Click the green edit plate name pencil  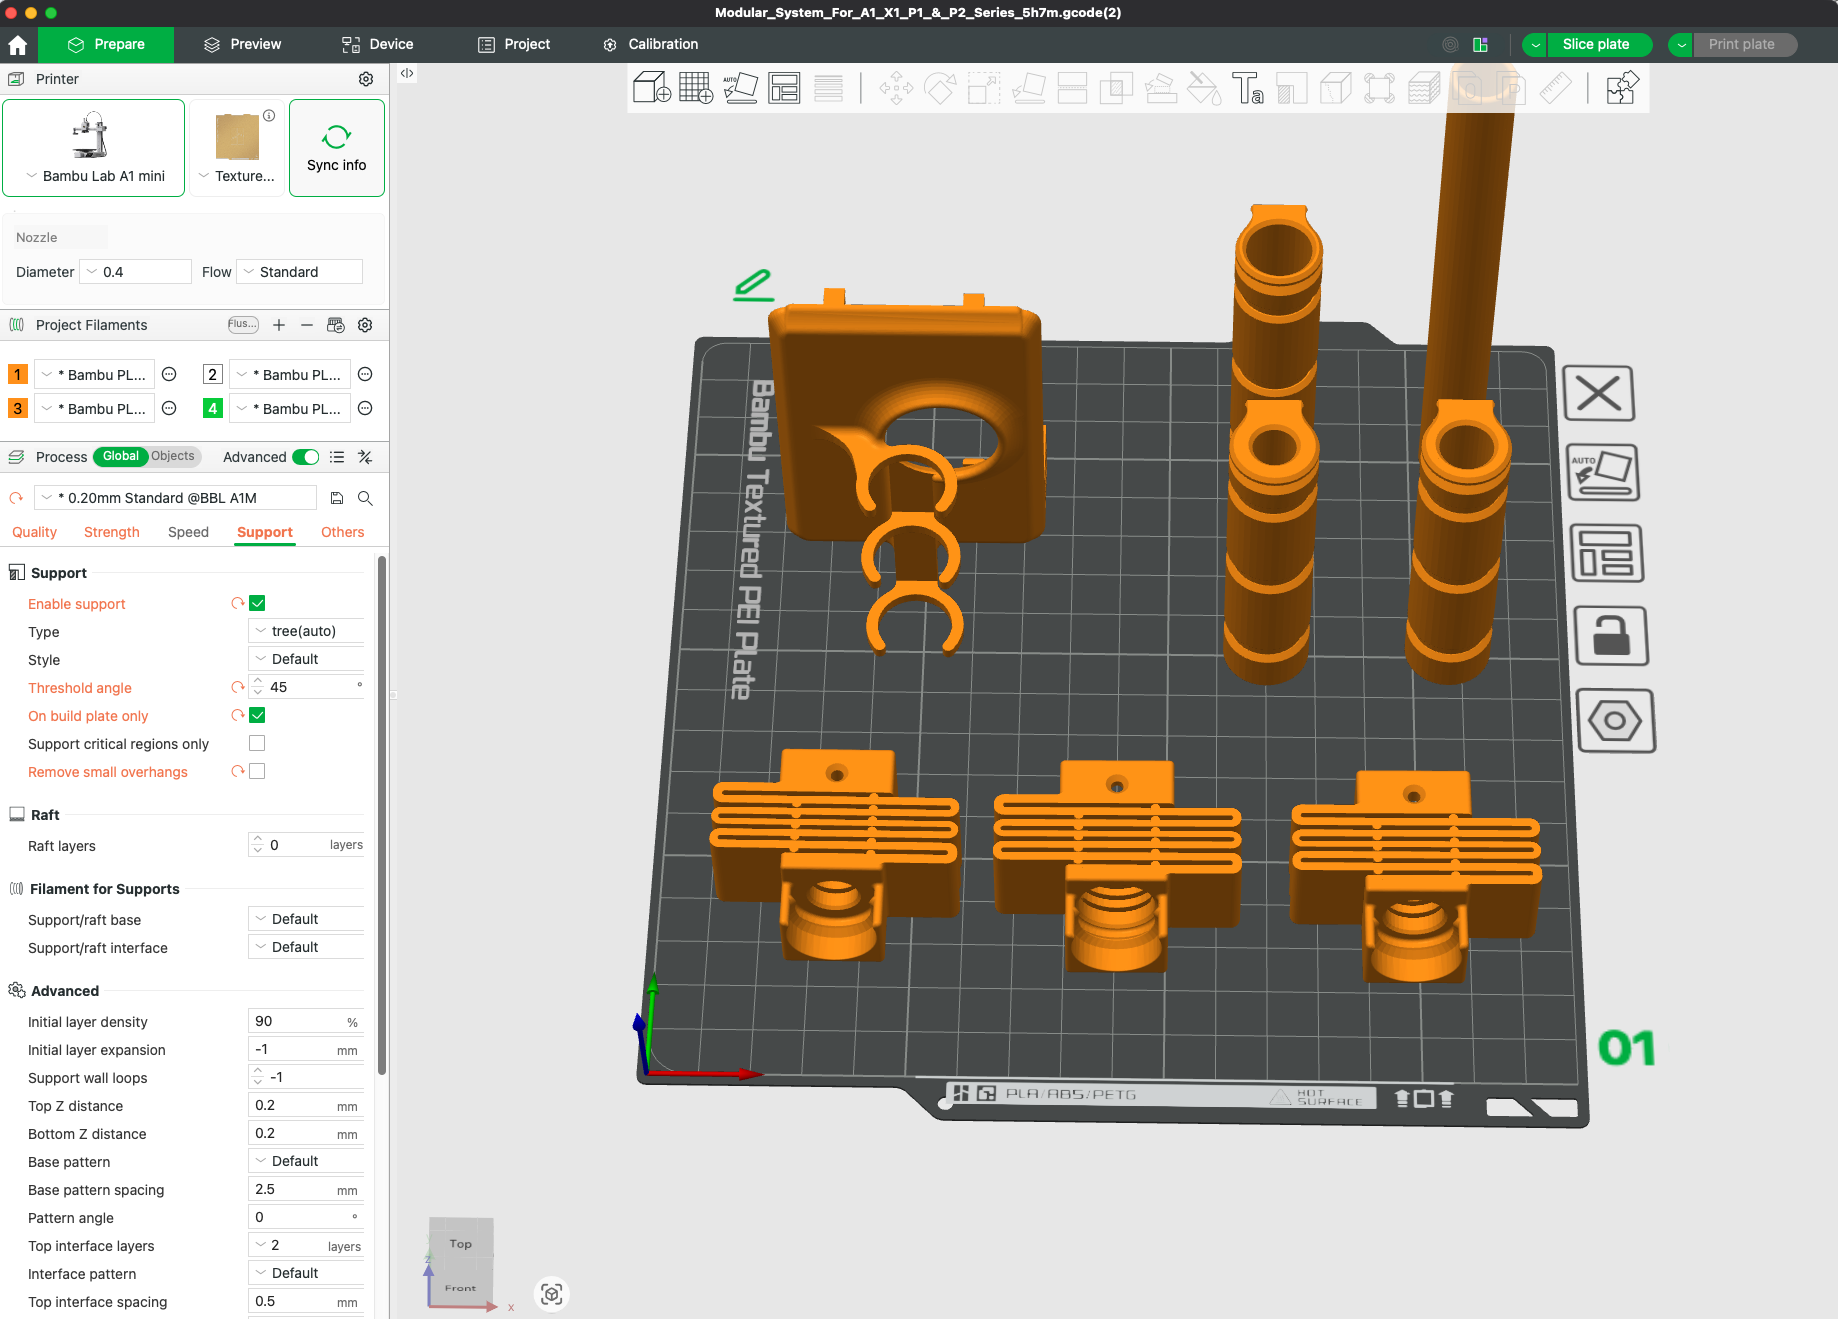coord(753,285)
